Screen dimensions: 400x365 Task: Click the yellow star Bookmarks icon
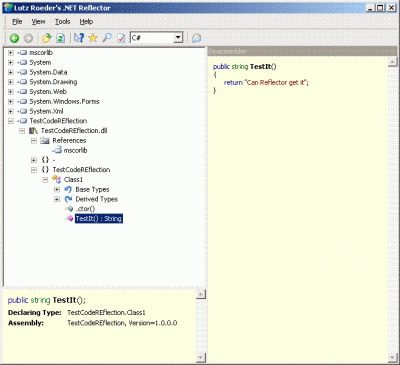(x=93, y=38)
